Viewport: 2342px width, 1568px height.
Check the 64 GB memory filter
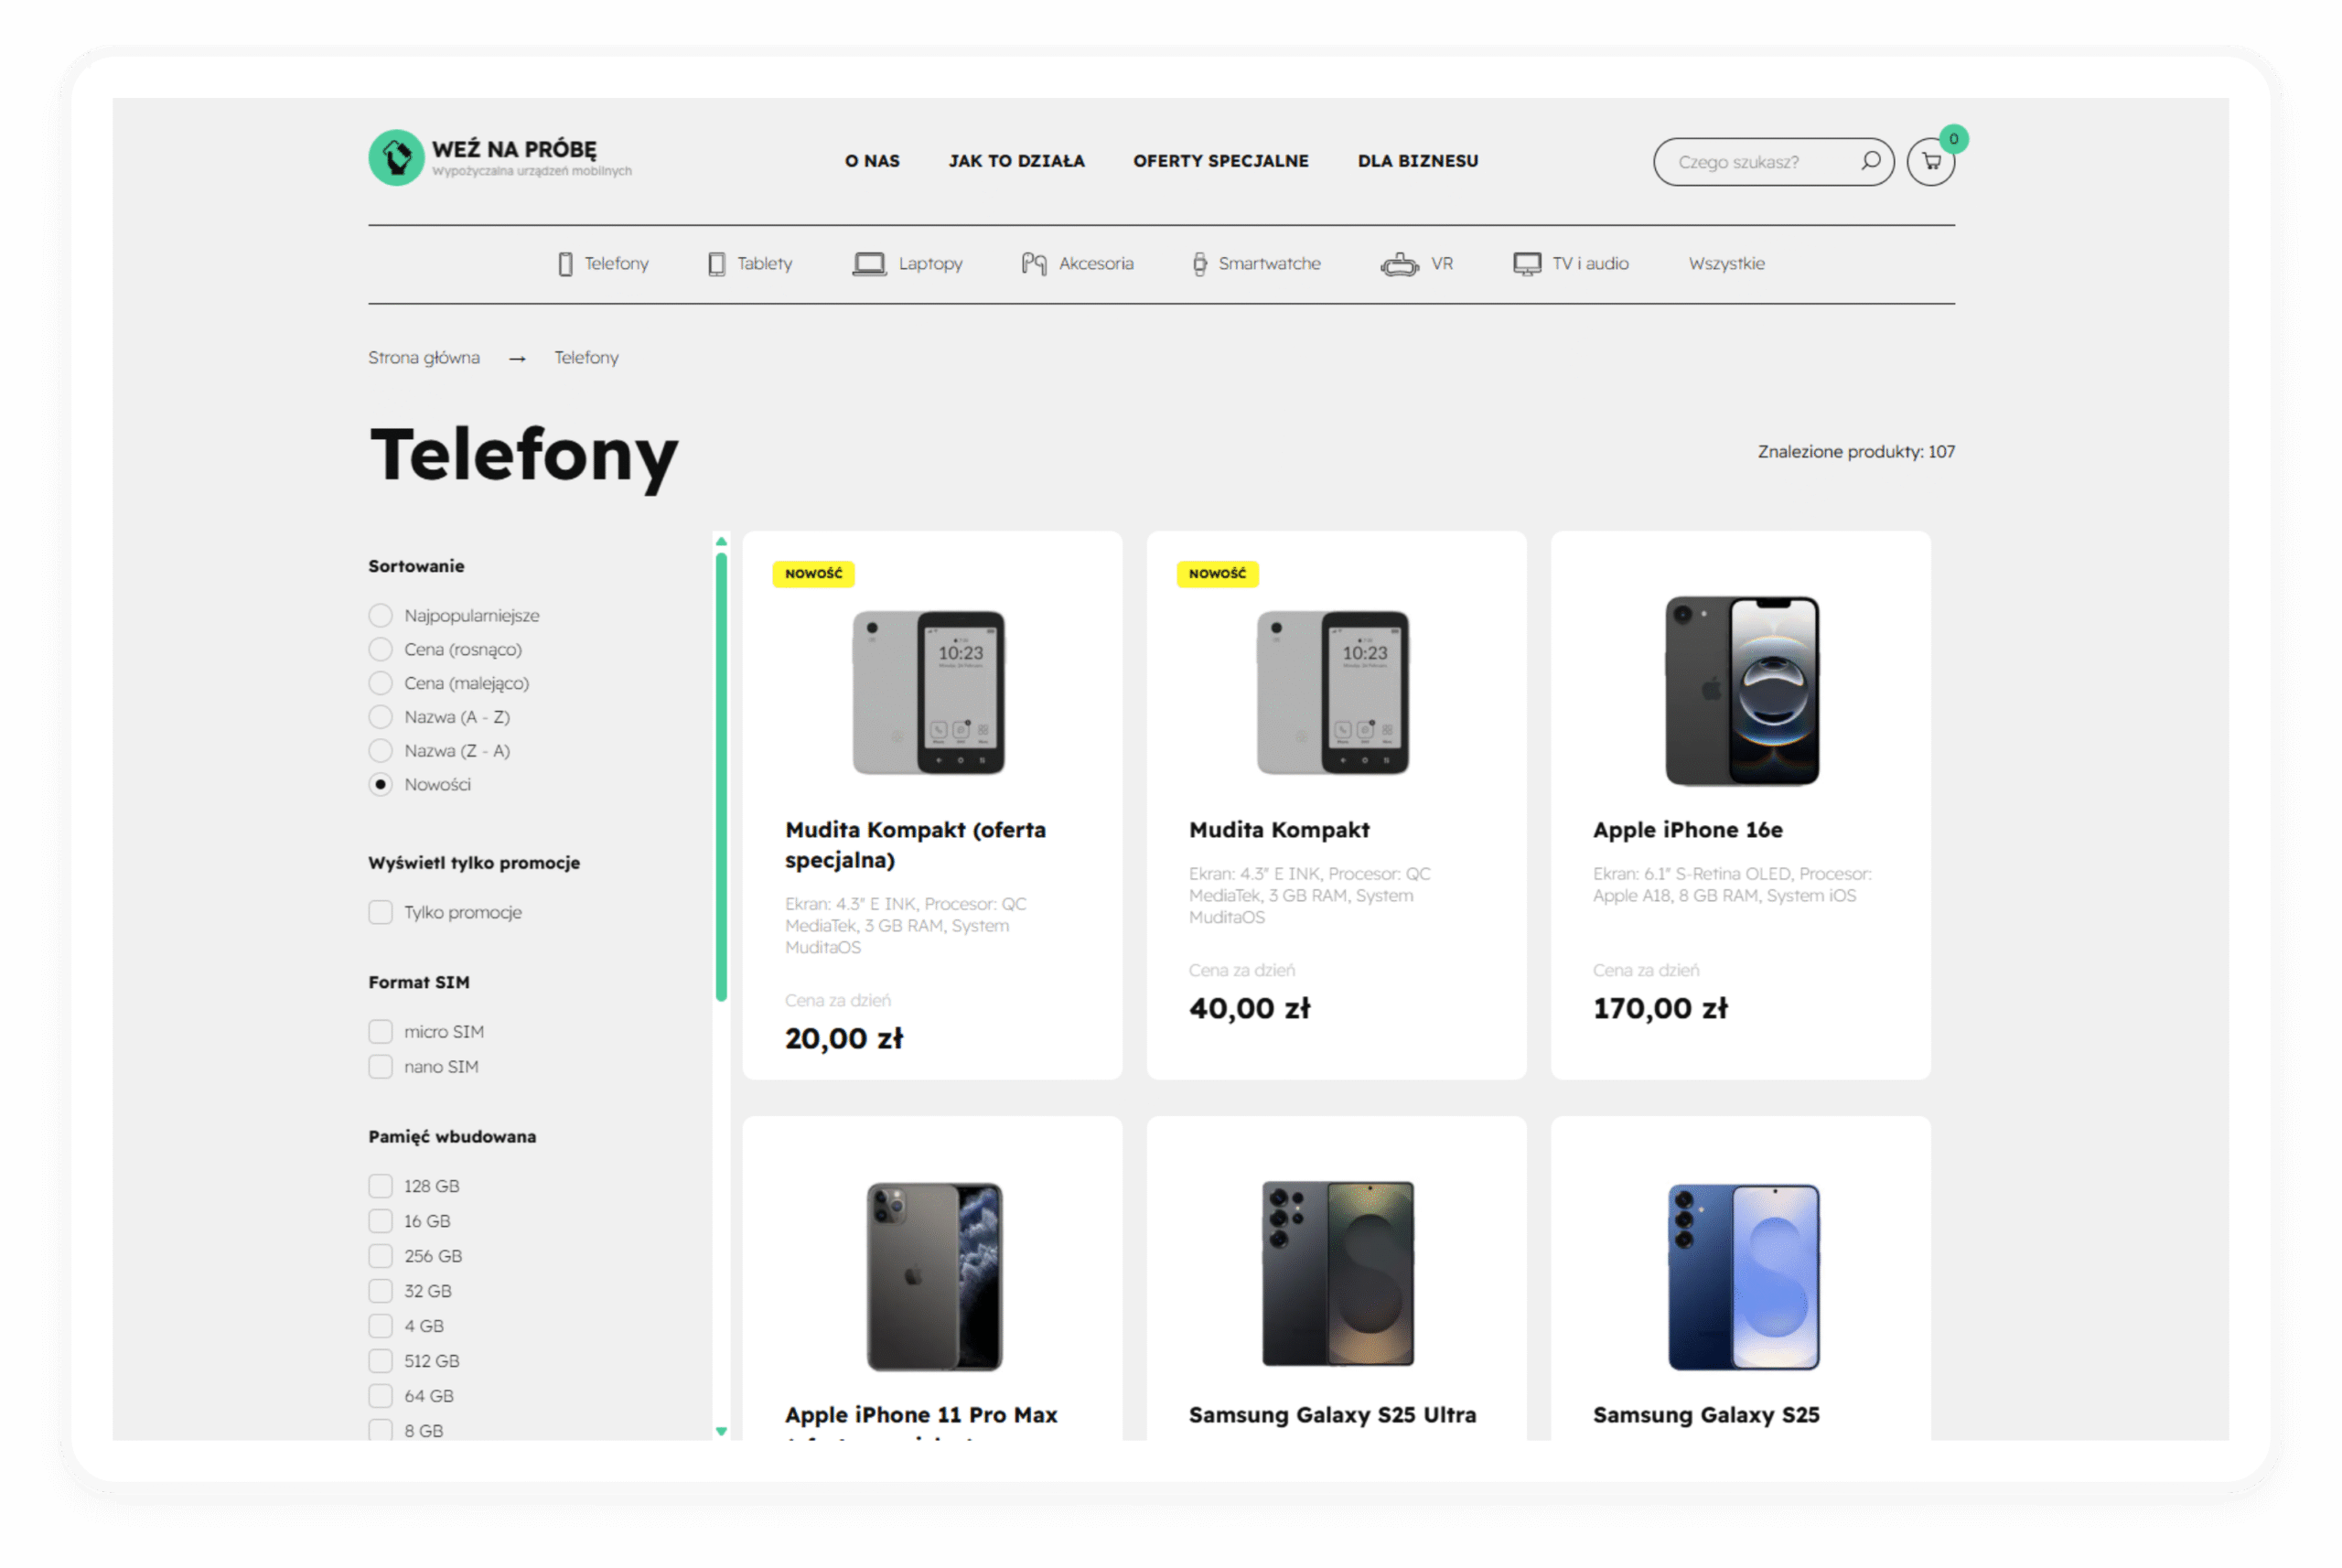pos(380,1396)
